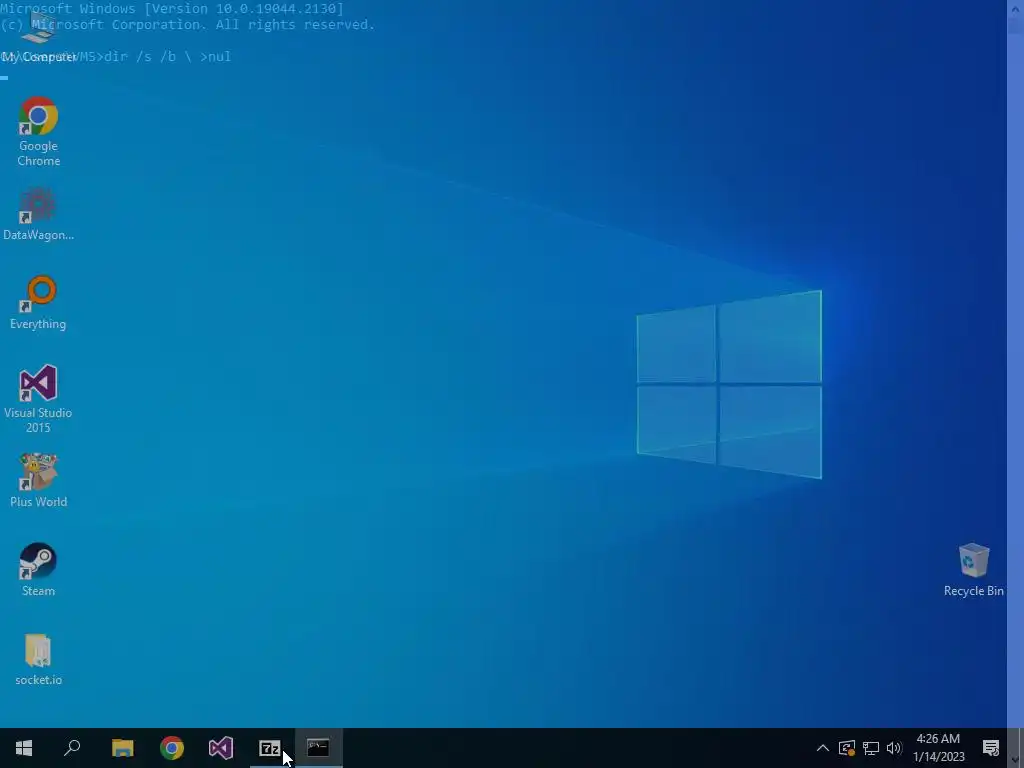Open Visual Studio from the taskbar
Image resolution: width=1024 pixels, height=768 pixels.
221,748
